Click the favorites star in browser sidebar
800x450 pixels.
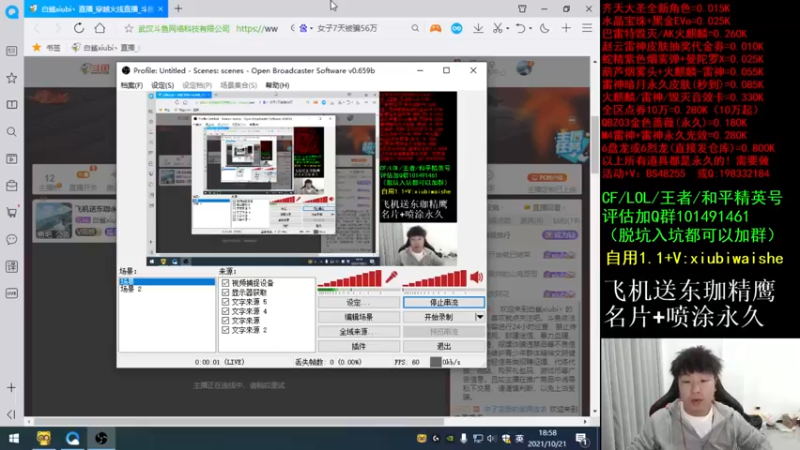tap(12, 78)
